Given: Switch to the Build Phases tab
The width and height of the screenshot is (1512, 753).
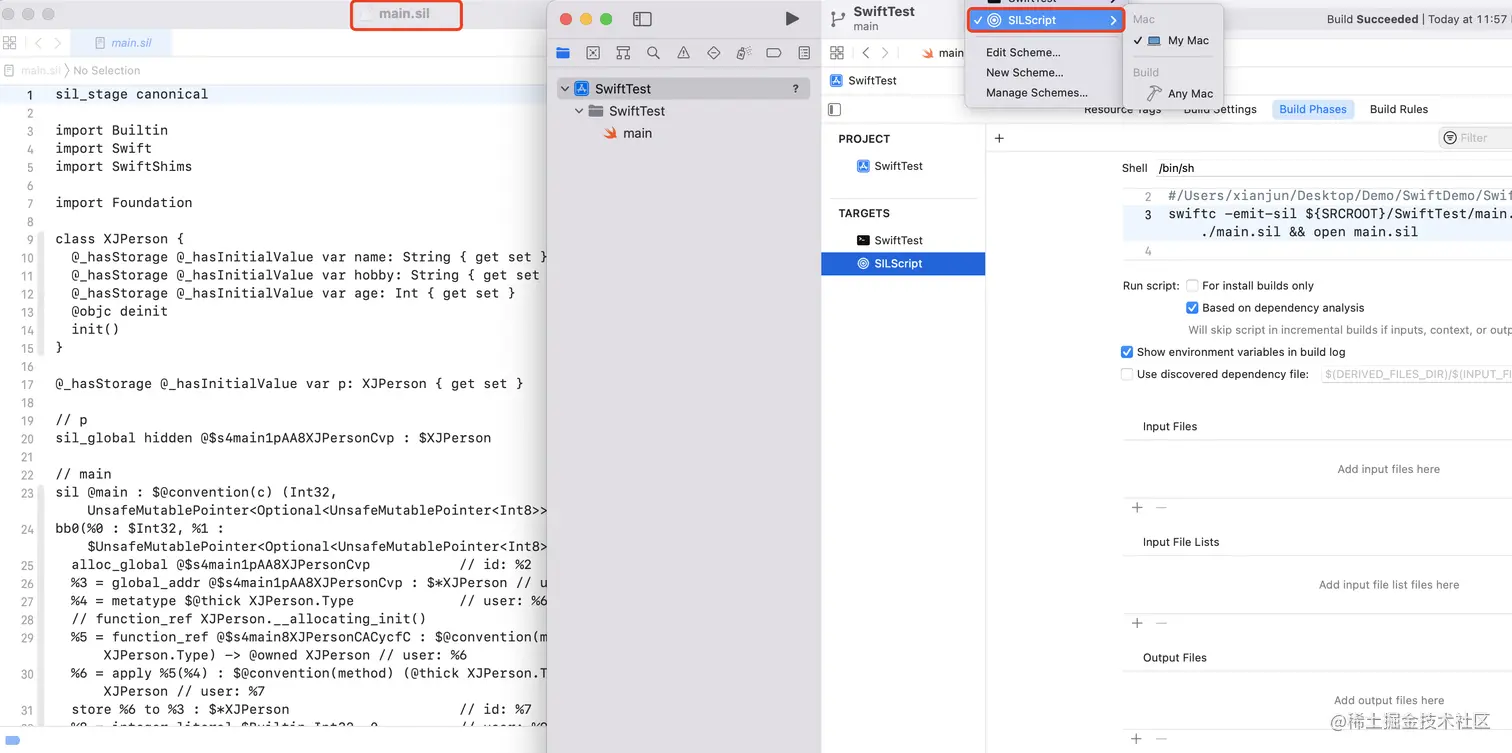Looking at the screenshot, I should [x=1313, y=110].
